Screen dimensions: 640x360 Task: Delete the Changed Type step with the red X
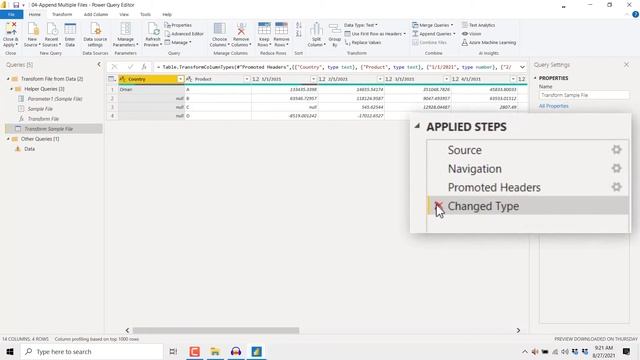pyautogui.click(x=438, y=206)
